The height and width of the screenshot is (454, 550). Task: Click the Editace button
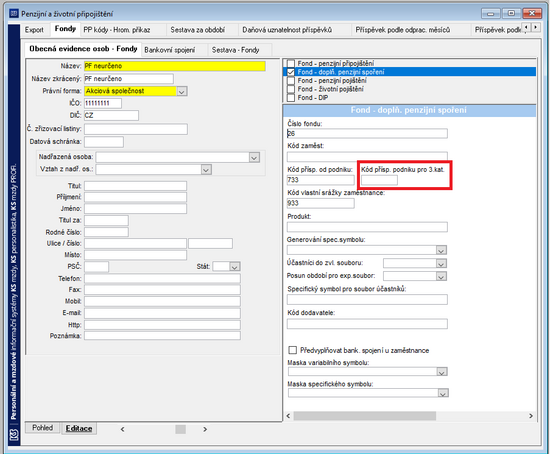[x=79, y=428]
